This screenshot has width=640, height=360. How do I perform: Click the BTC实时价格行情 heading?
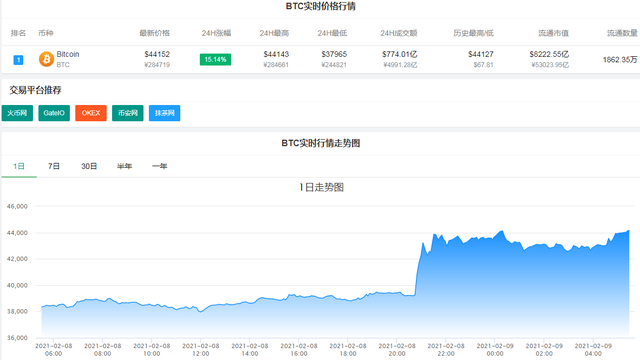(320, 7)
